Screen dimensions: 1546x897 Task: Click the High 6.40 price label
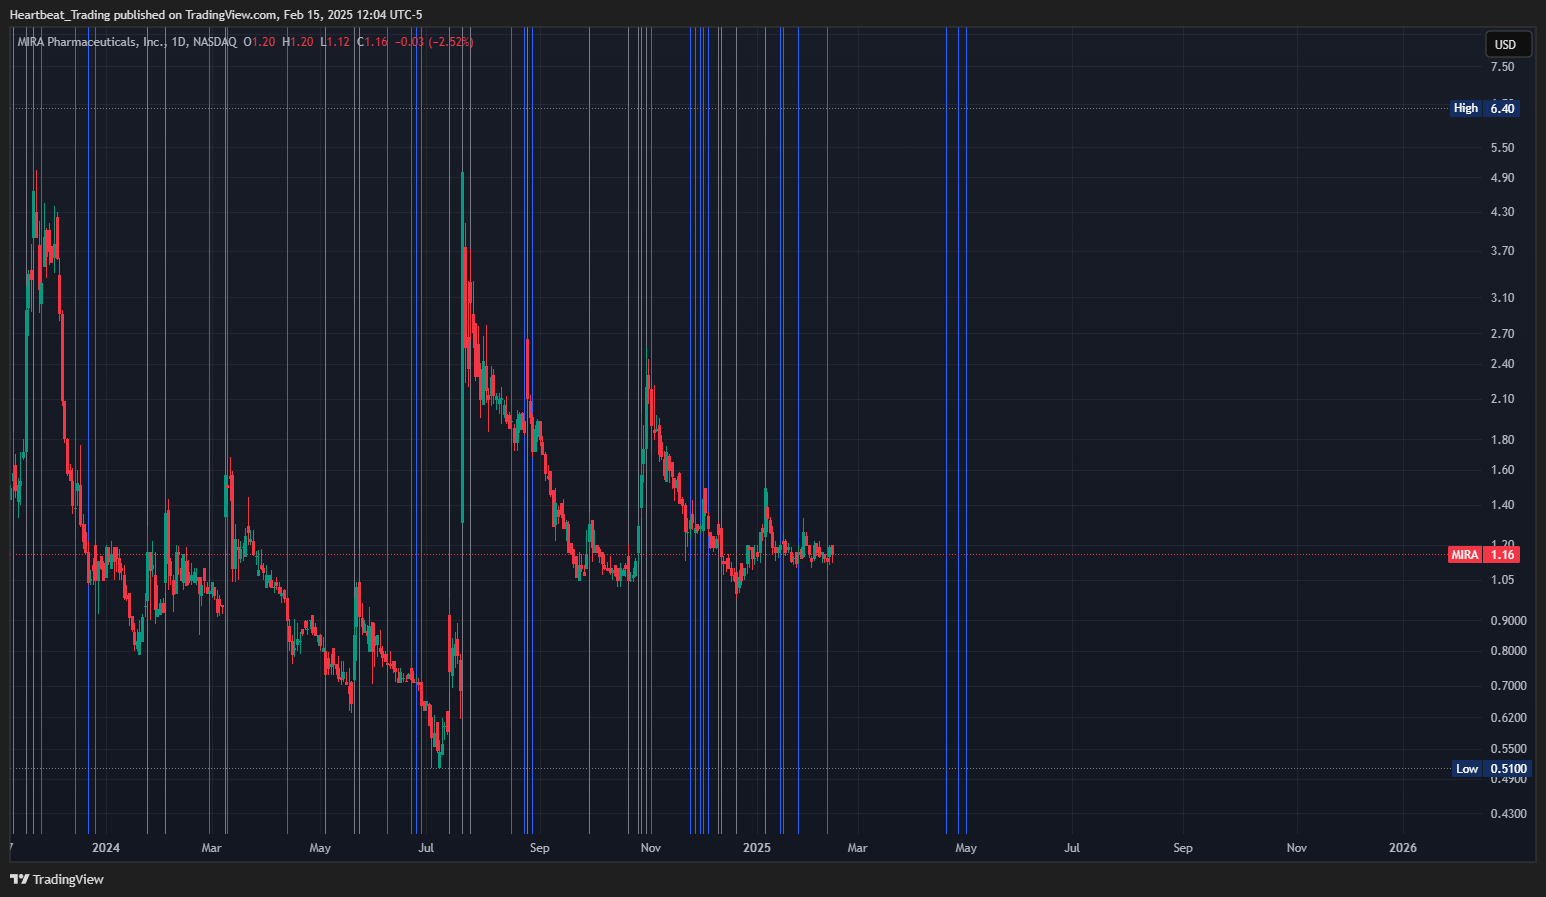pos(1485,108)
